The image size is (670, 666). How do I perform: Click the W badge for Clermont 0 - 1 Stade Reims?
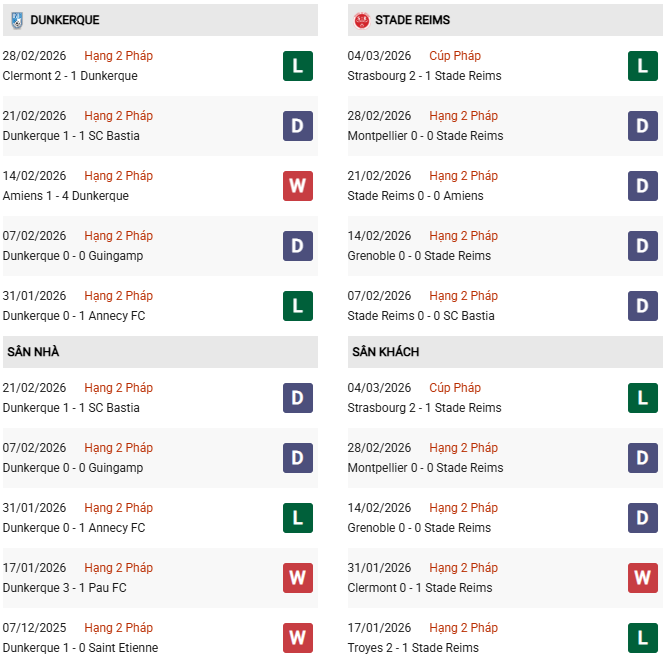click(643, 578)
